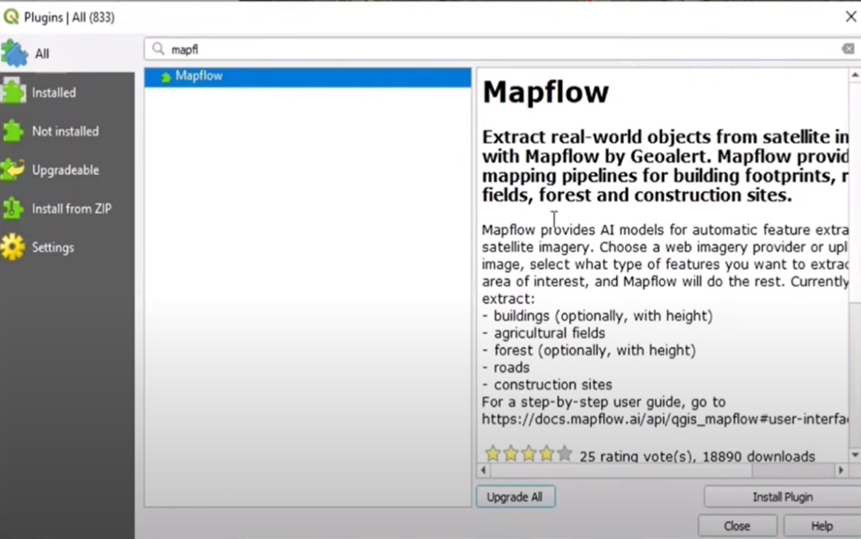Click the Upgrade All button
Image resolution: width=861 pixels, height=539 pixels.
(515, 497)
